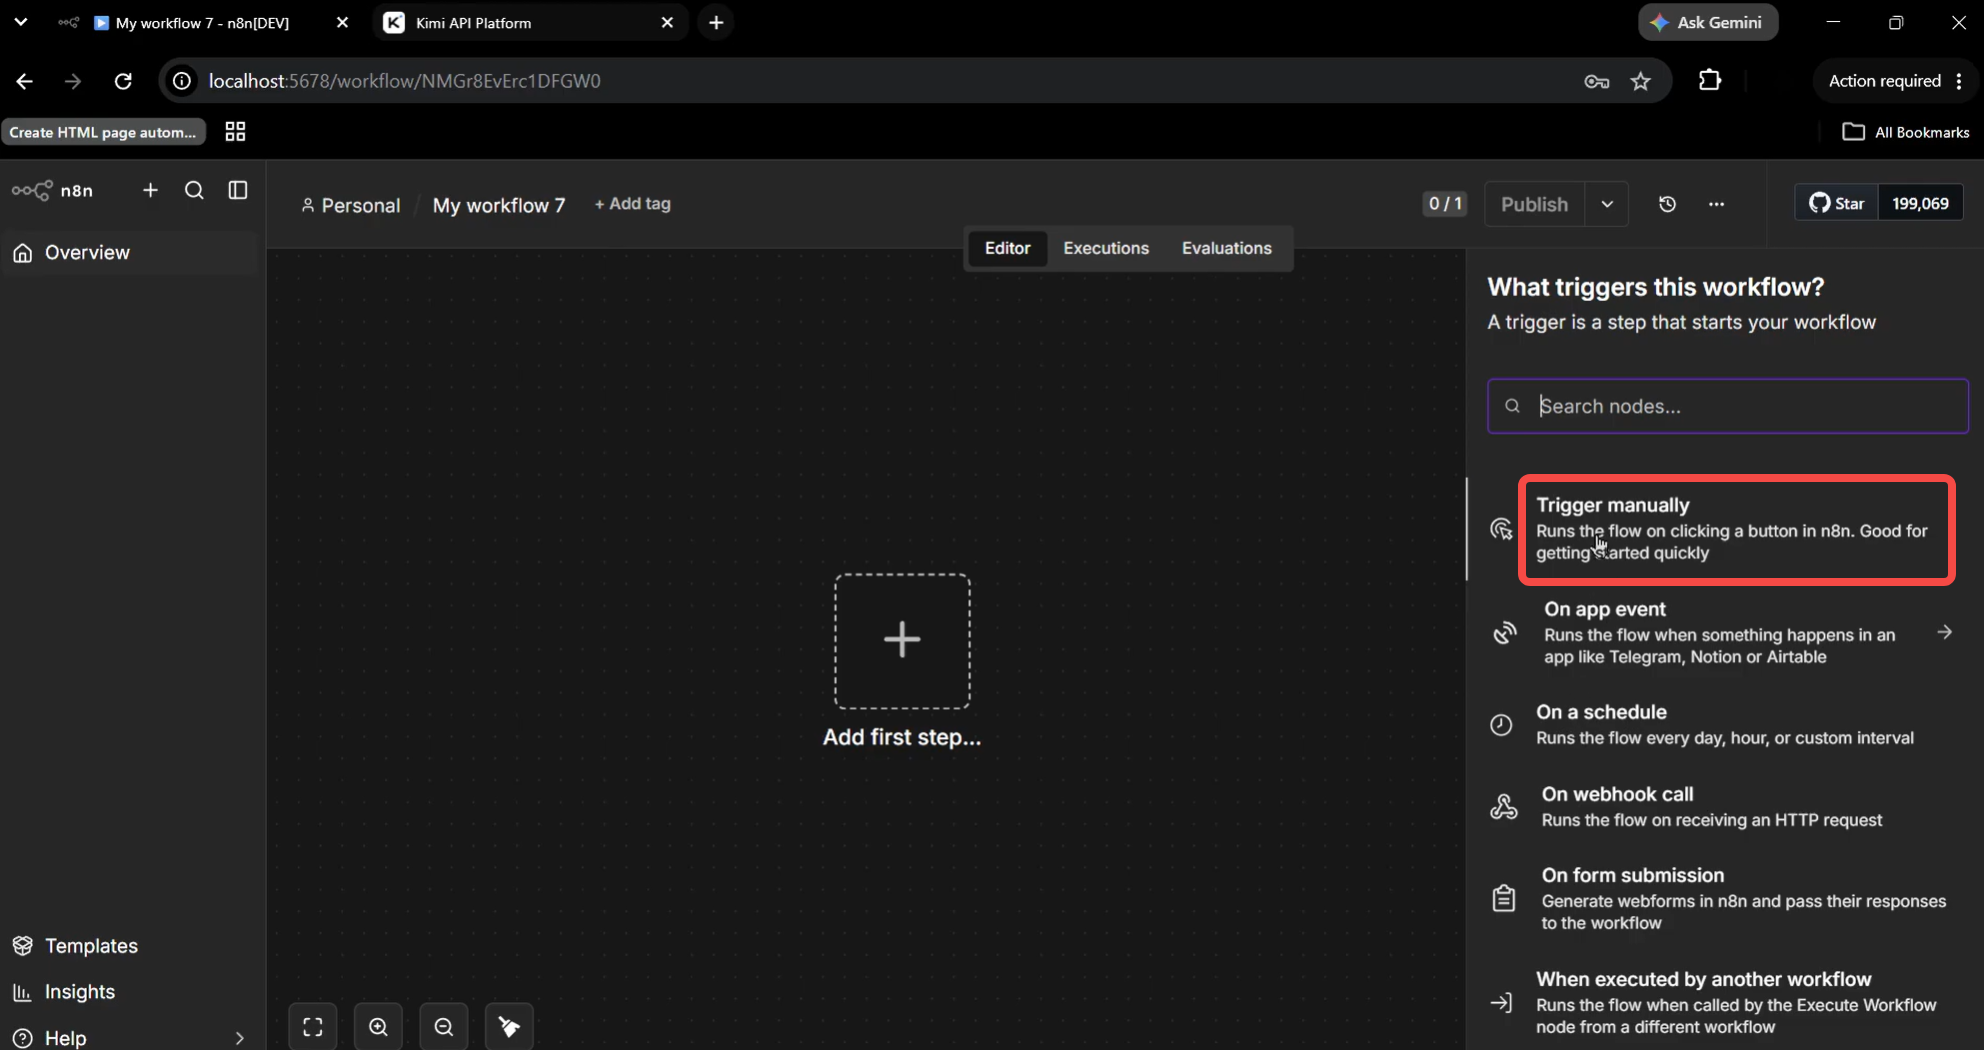The image size is (1984, 1050).
Task: Open saved passwords key icon
Action: click(1597, 81)
